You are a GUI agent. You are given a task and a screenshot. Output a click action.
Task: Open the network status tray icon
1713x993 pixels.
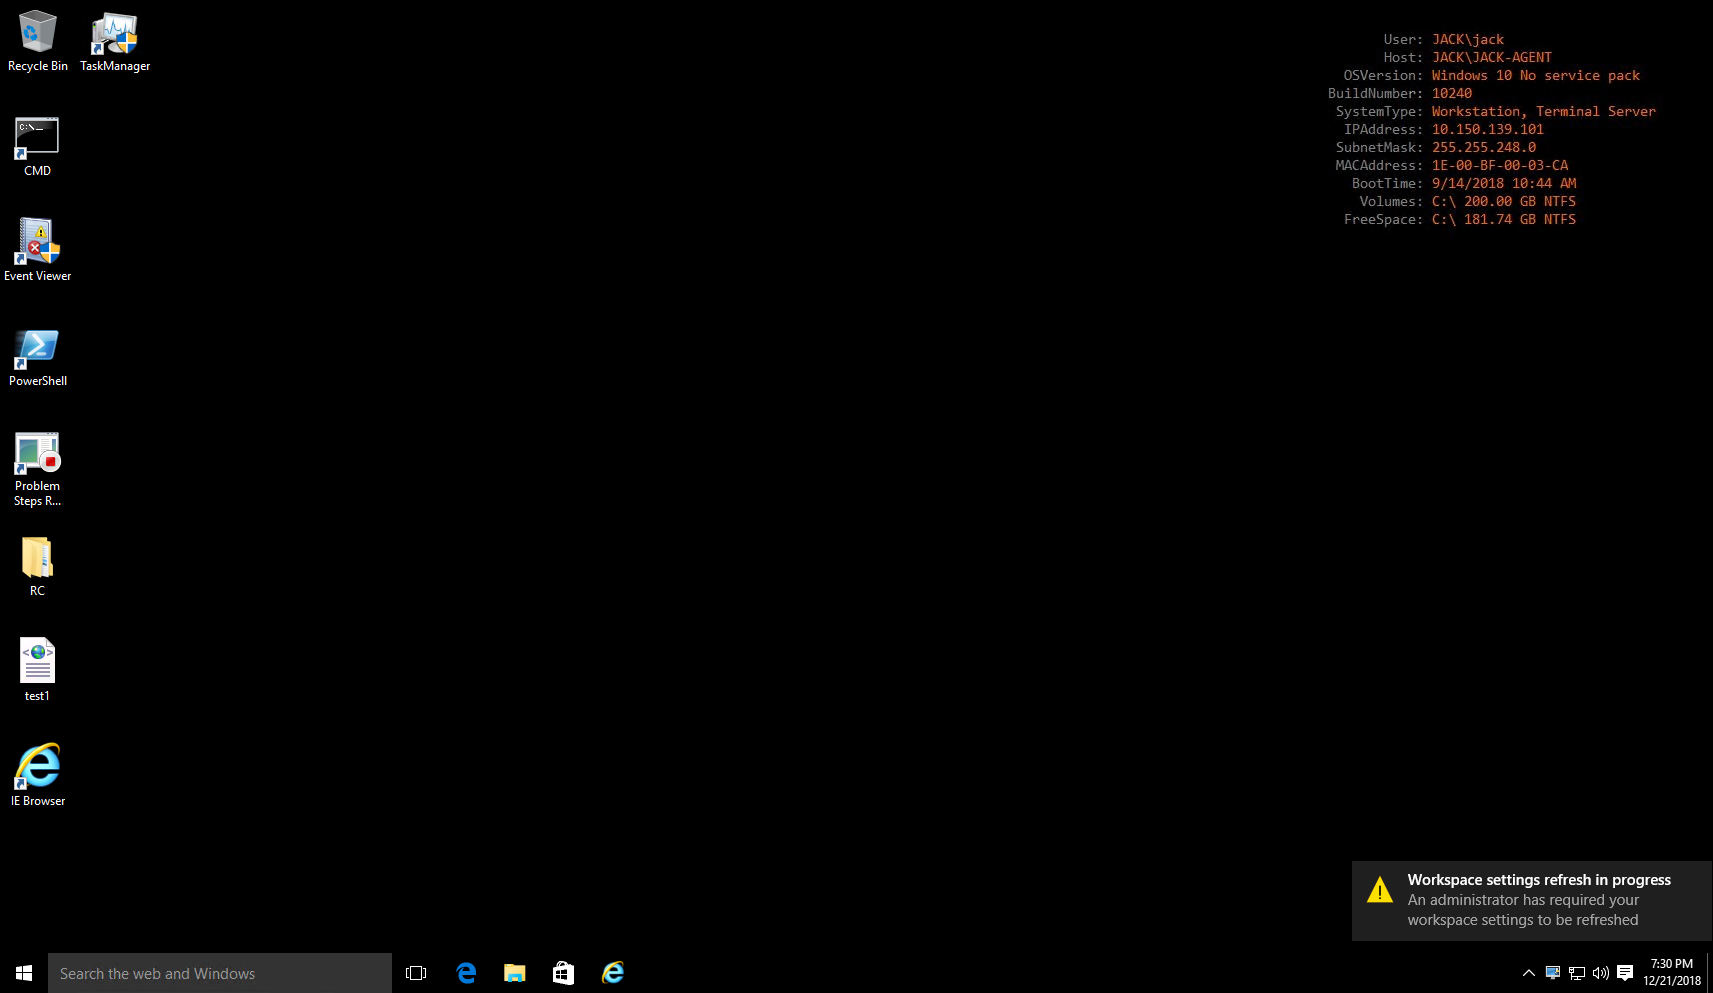(1577, 972)
